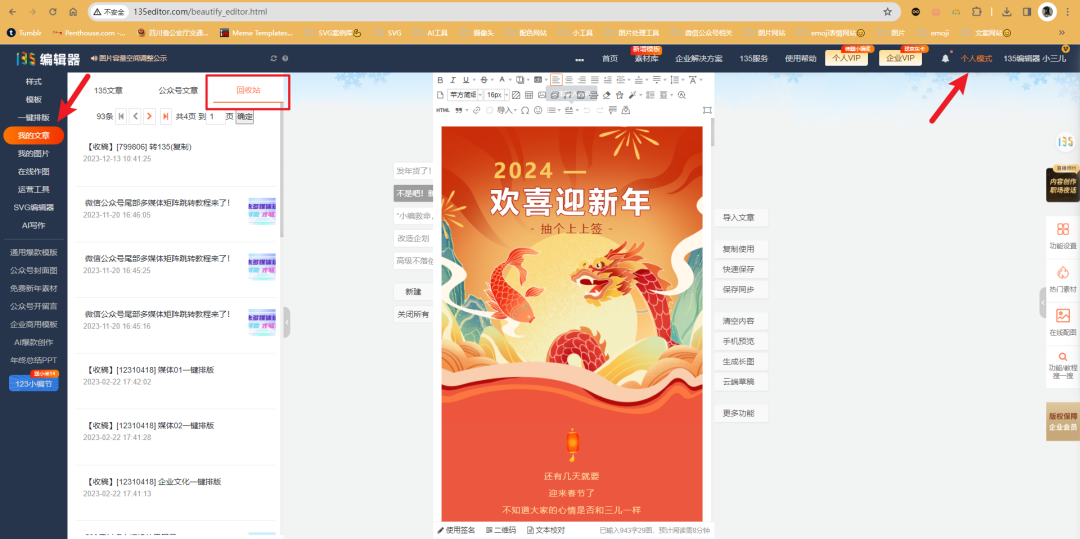Click the 快速保存 button

(740, 269)
